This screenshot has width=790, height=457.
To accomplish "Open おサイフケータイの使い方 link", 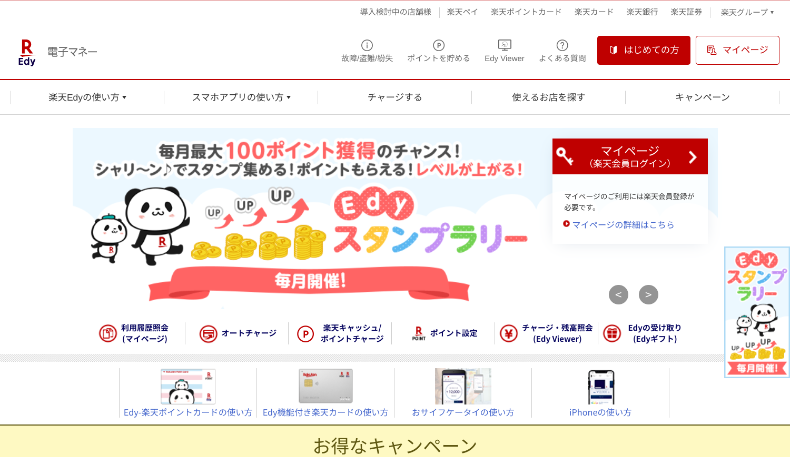I will click(463, 412).
